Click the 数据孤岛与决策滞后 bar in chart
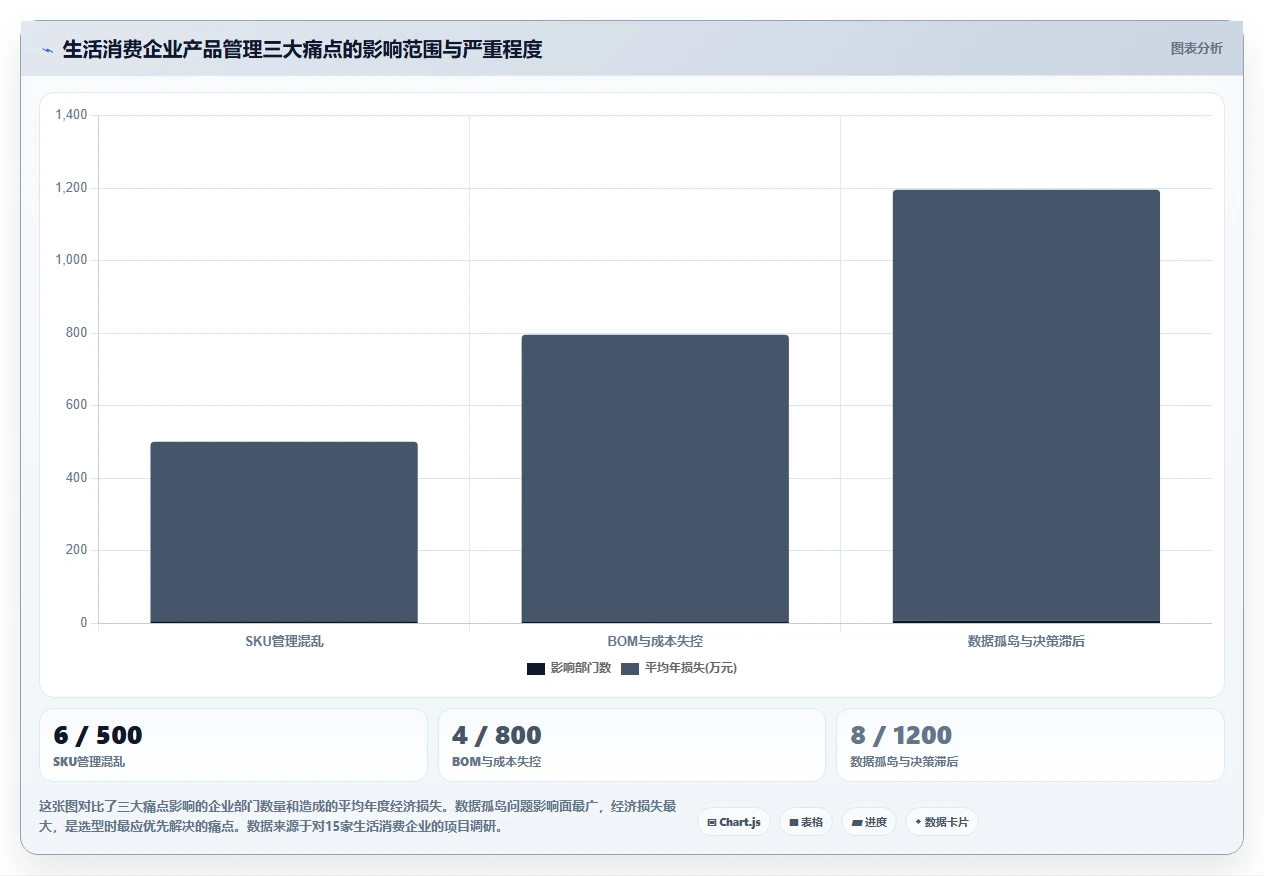The height and width of the screenshot is (876, 1264). click(x=1026, y=406)
